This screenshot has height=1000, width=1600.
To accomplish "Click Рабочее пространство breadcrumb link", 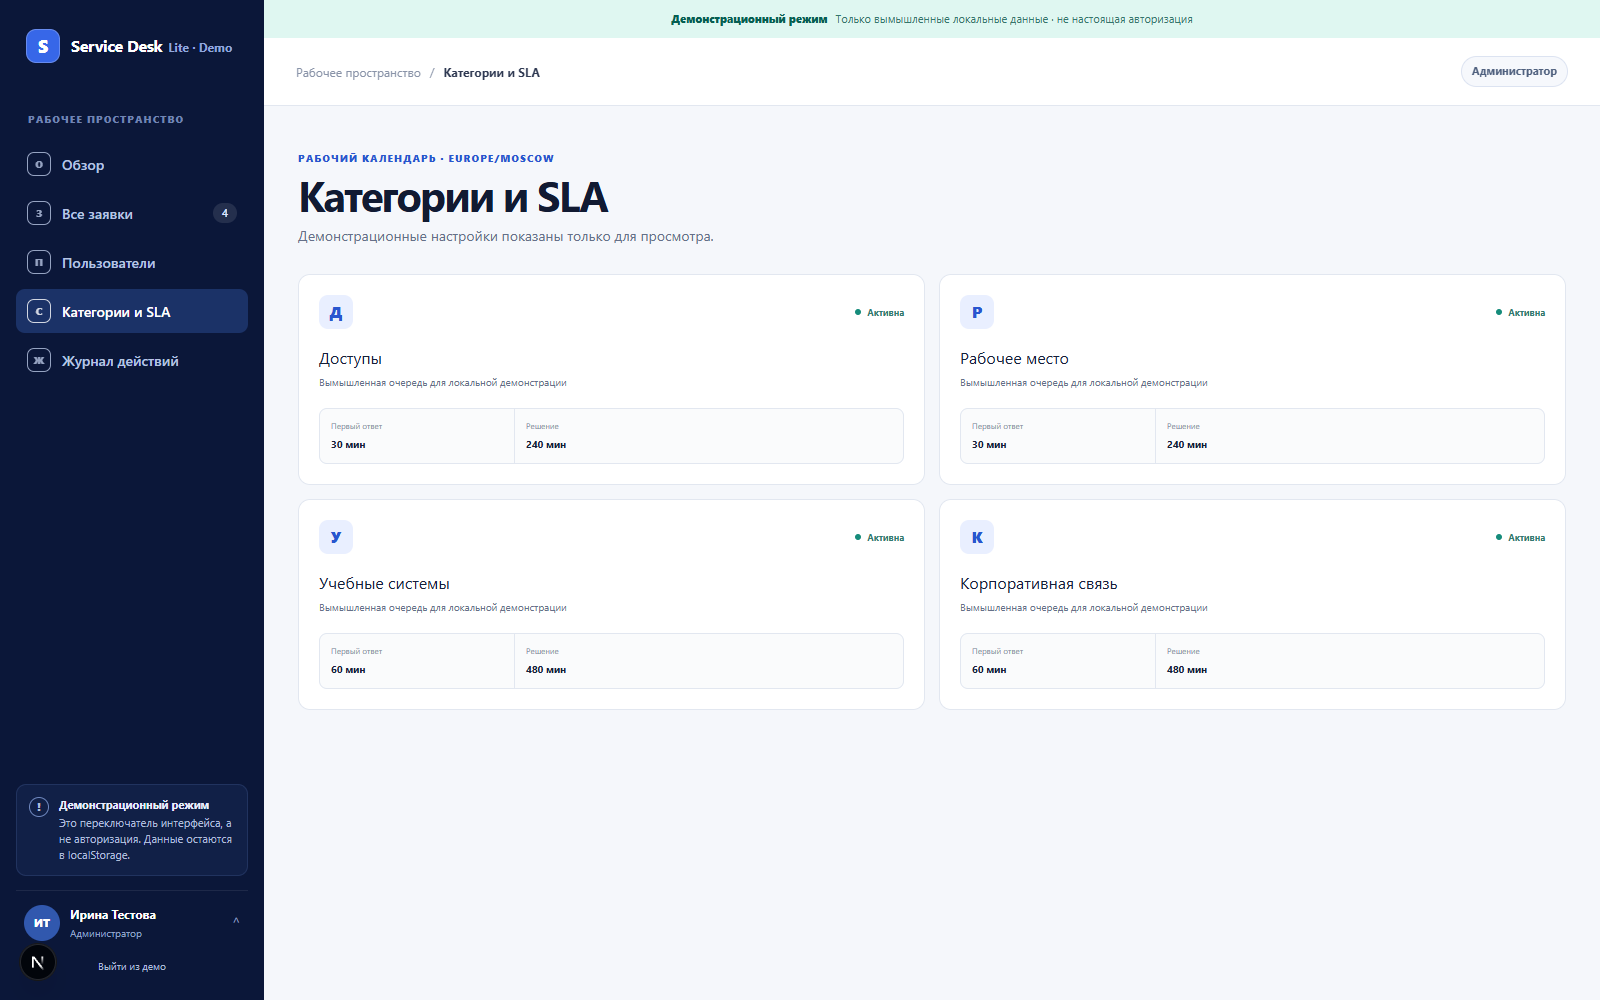I will click(x=358, y=73).
